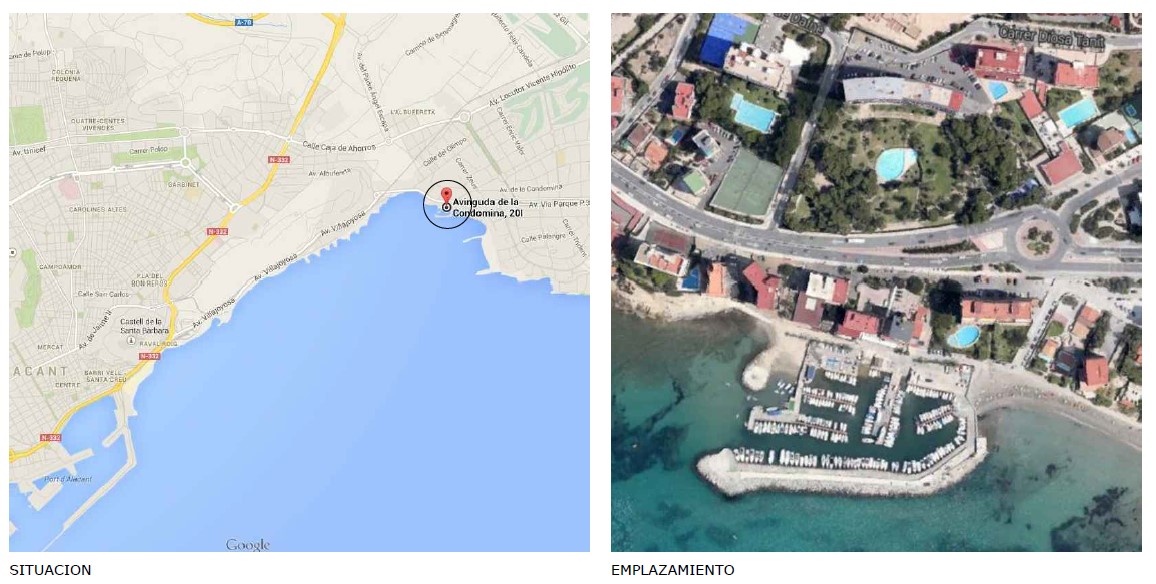Click the N-332 badge near Raval Roig
Screen dimensions: 1156x584
(x=149, y=356)
